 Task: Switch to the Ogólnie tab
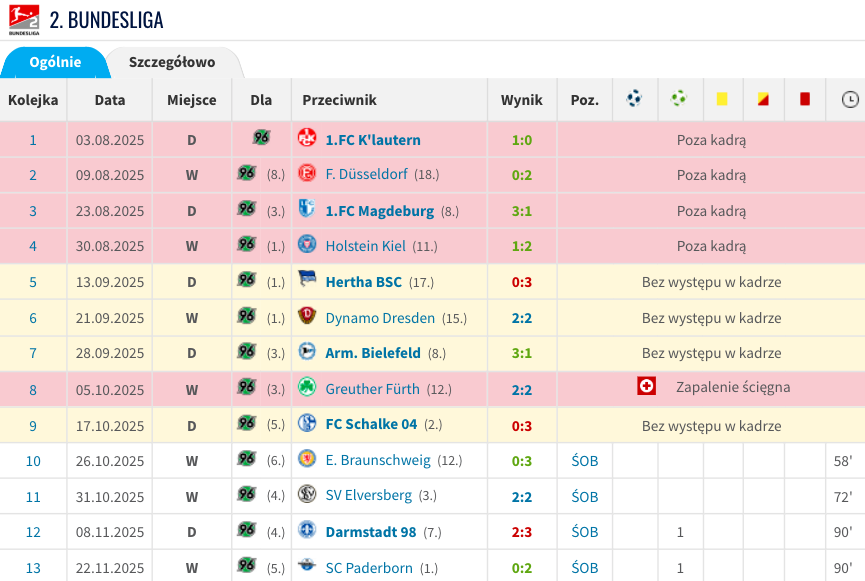(55, 62)
